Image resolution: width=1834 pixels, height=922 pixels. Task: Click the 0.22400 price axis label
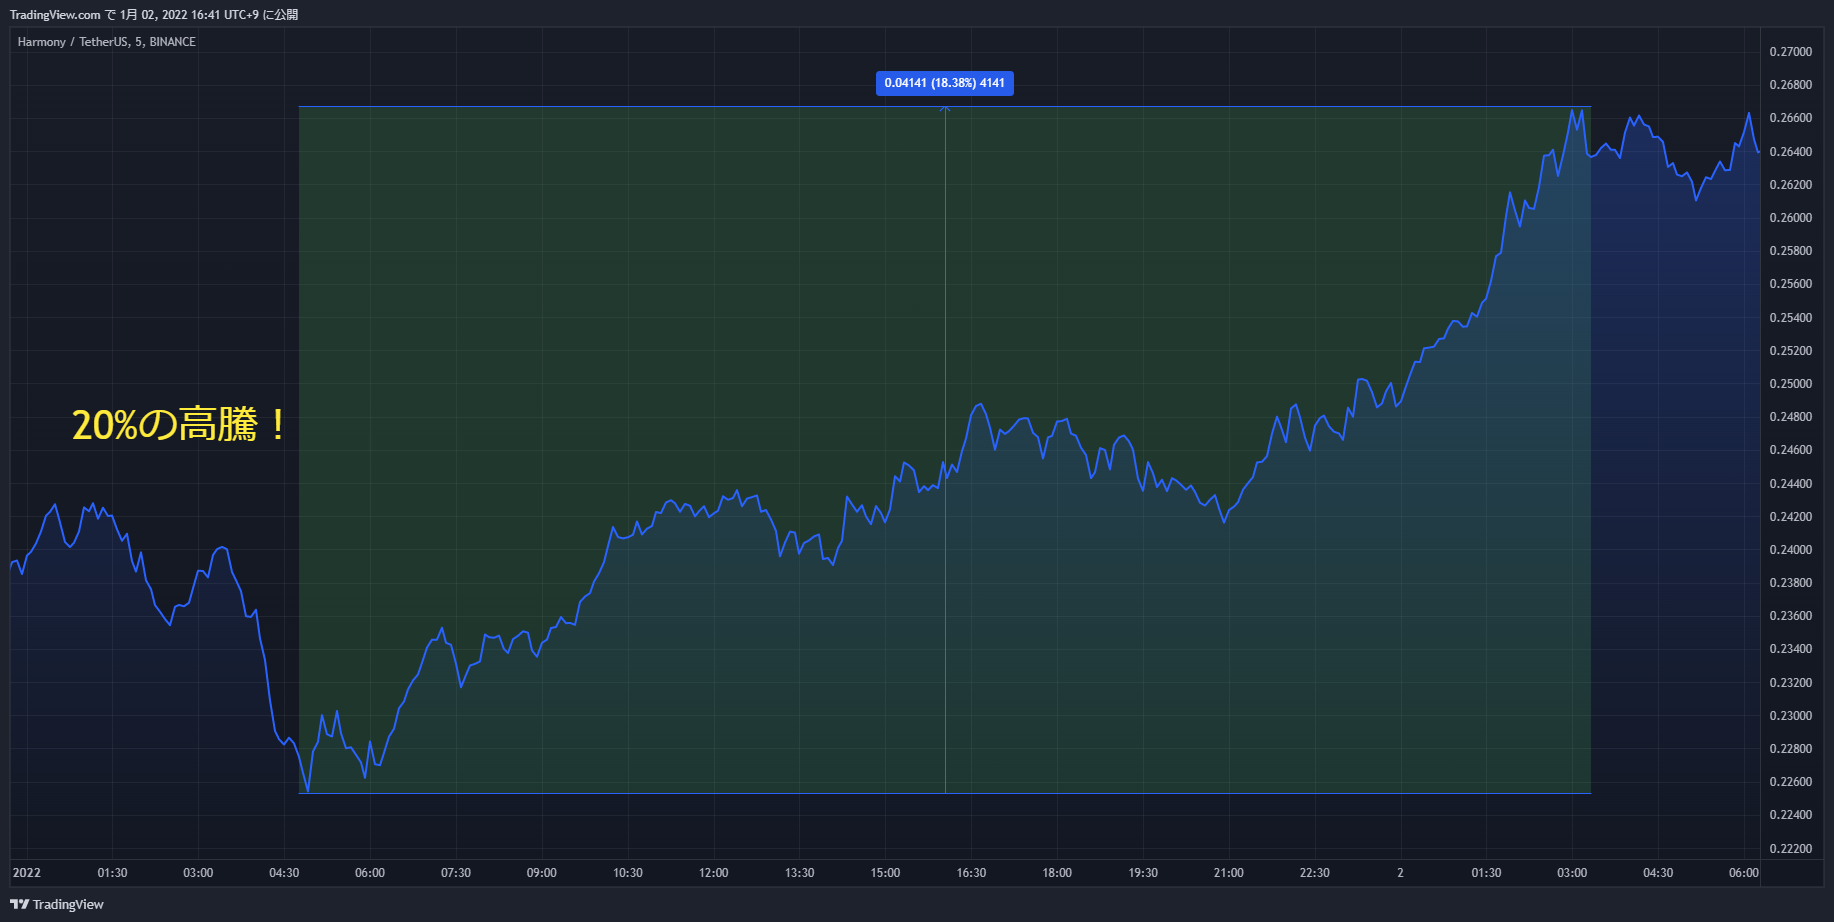[1791, 815]
